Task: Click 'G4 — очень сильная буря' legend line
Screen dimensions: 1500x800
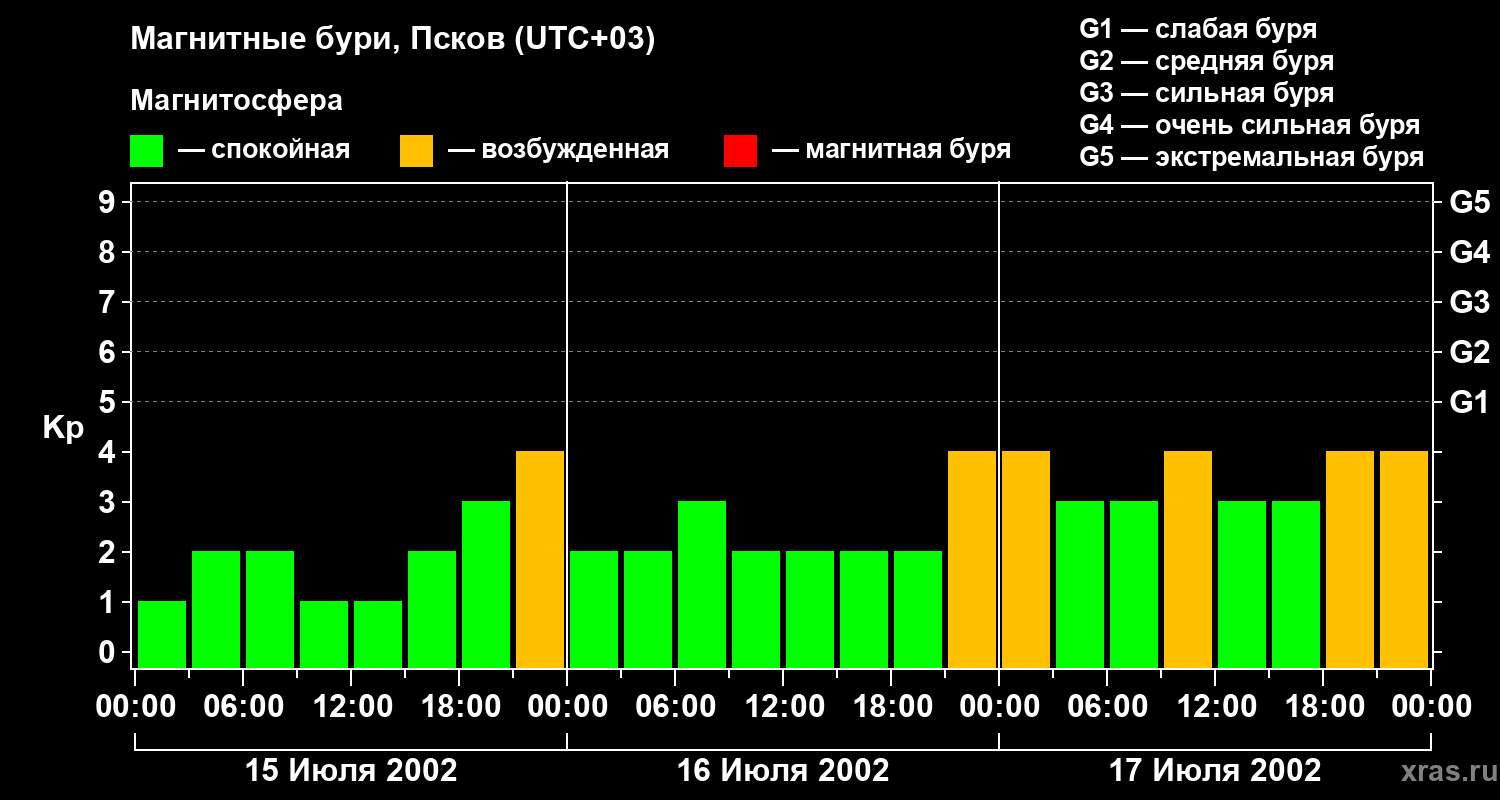Action: (1249, 125)
